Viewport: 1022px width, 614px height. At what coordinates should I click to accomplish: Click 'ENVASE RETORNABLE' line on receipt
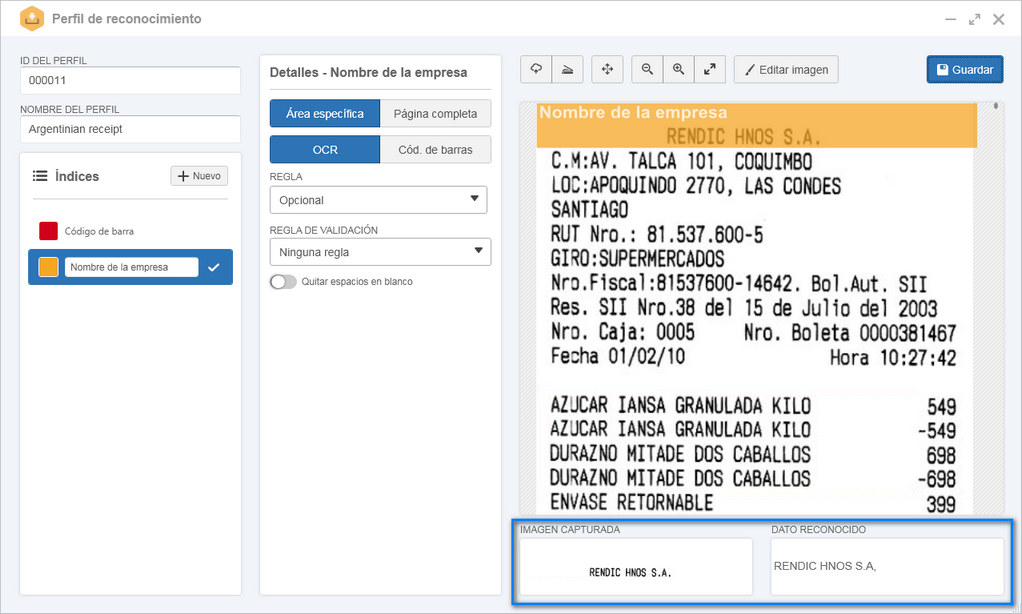pos(632,503)
